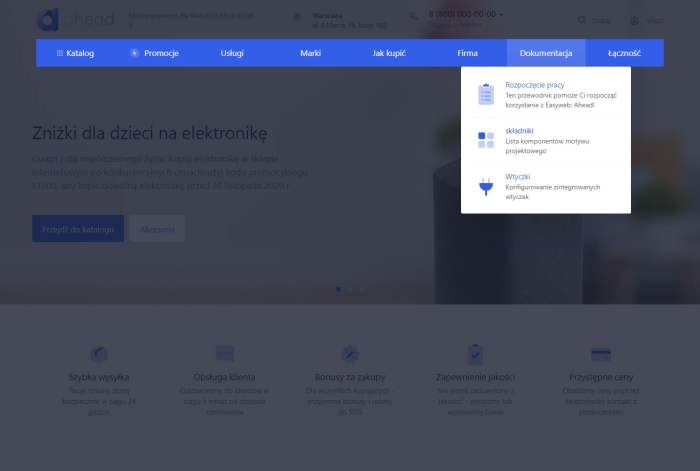Expand the phone number dropdown
This screenshot has height=471, width=700.
(502, 15)
